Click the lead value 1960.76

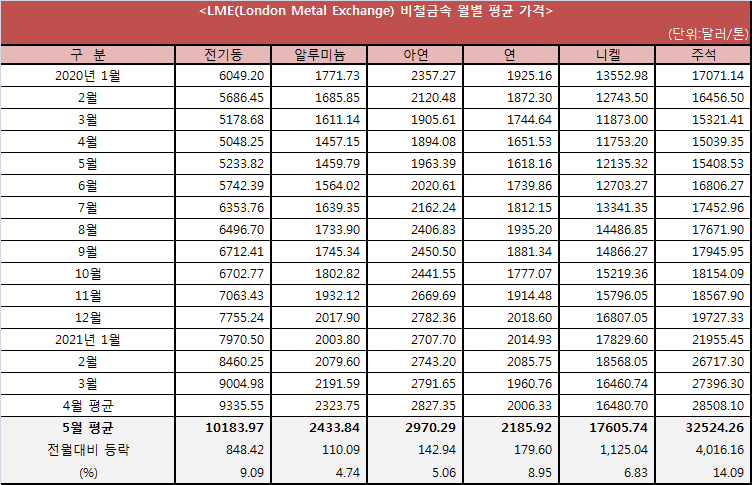pos(529,384)
